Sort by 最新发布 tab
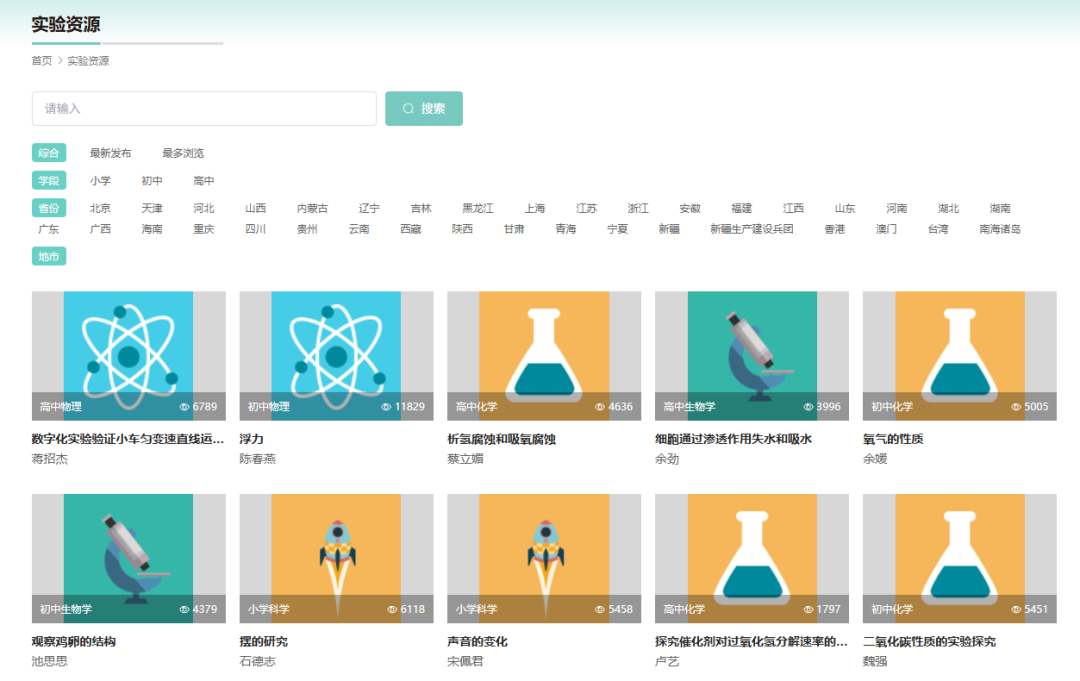 (110, 153)
